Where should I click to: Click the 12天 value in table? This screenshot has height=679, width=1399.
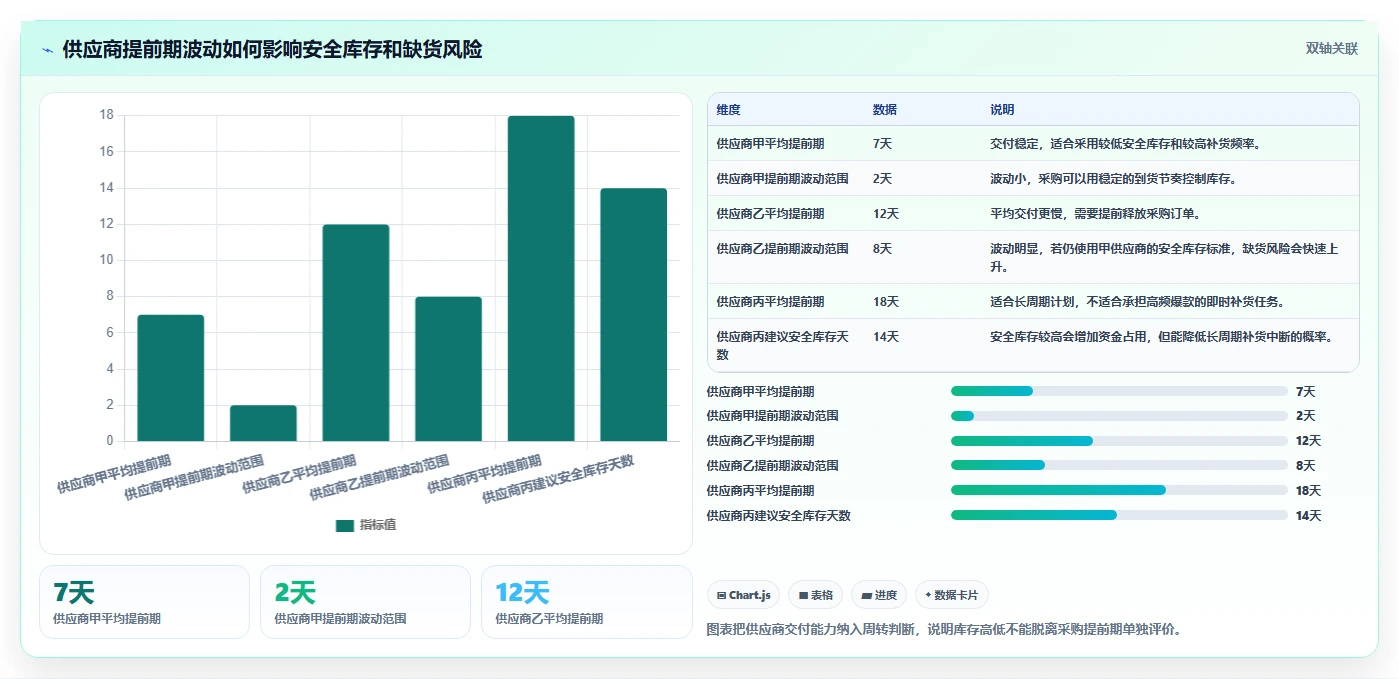[x=885, y=214]
